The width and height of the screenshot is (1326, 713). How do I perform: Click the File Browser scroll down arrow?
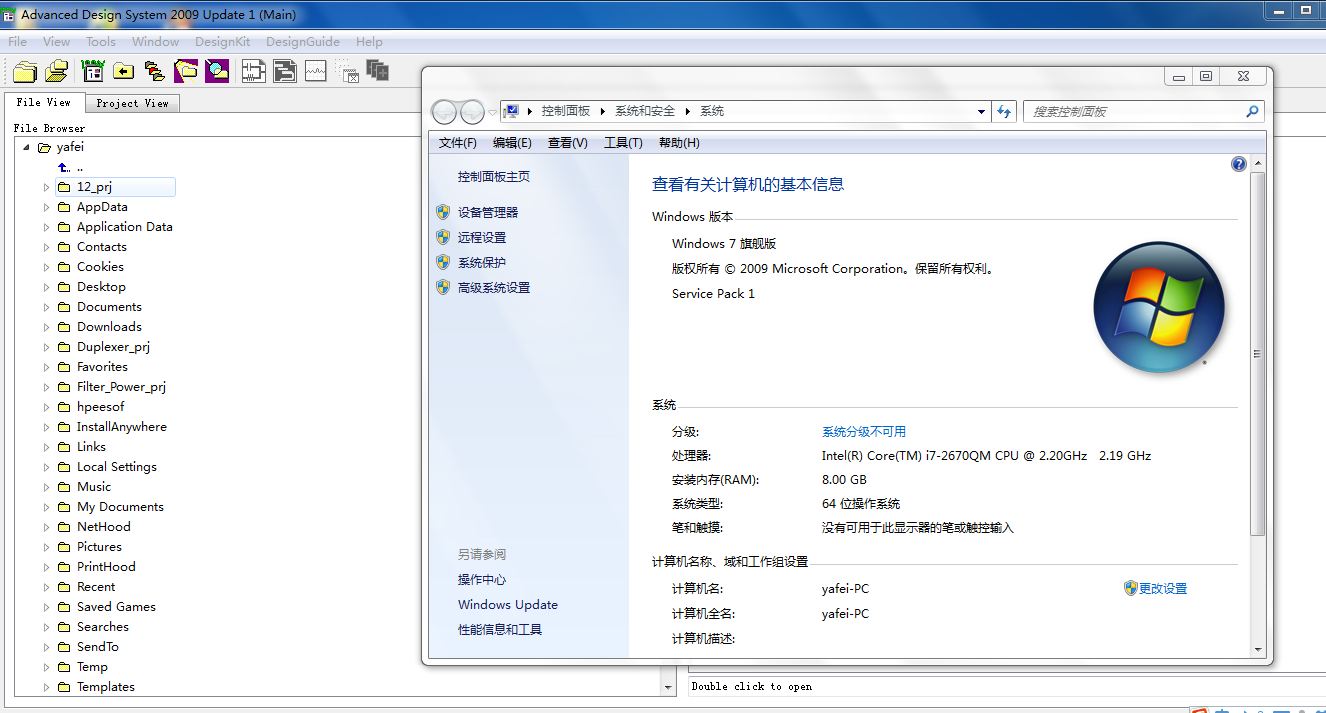point(668,688)
